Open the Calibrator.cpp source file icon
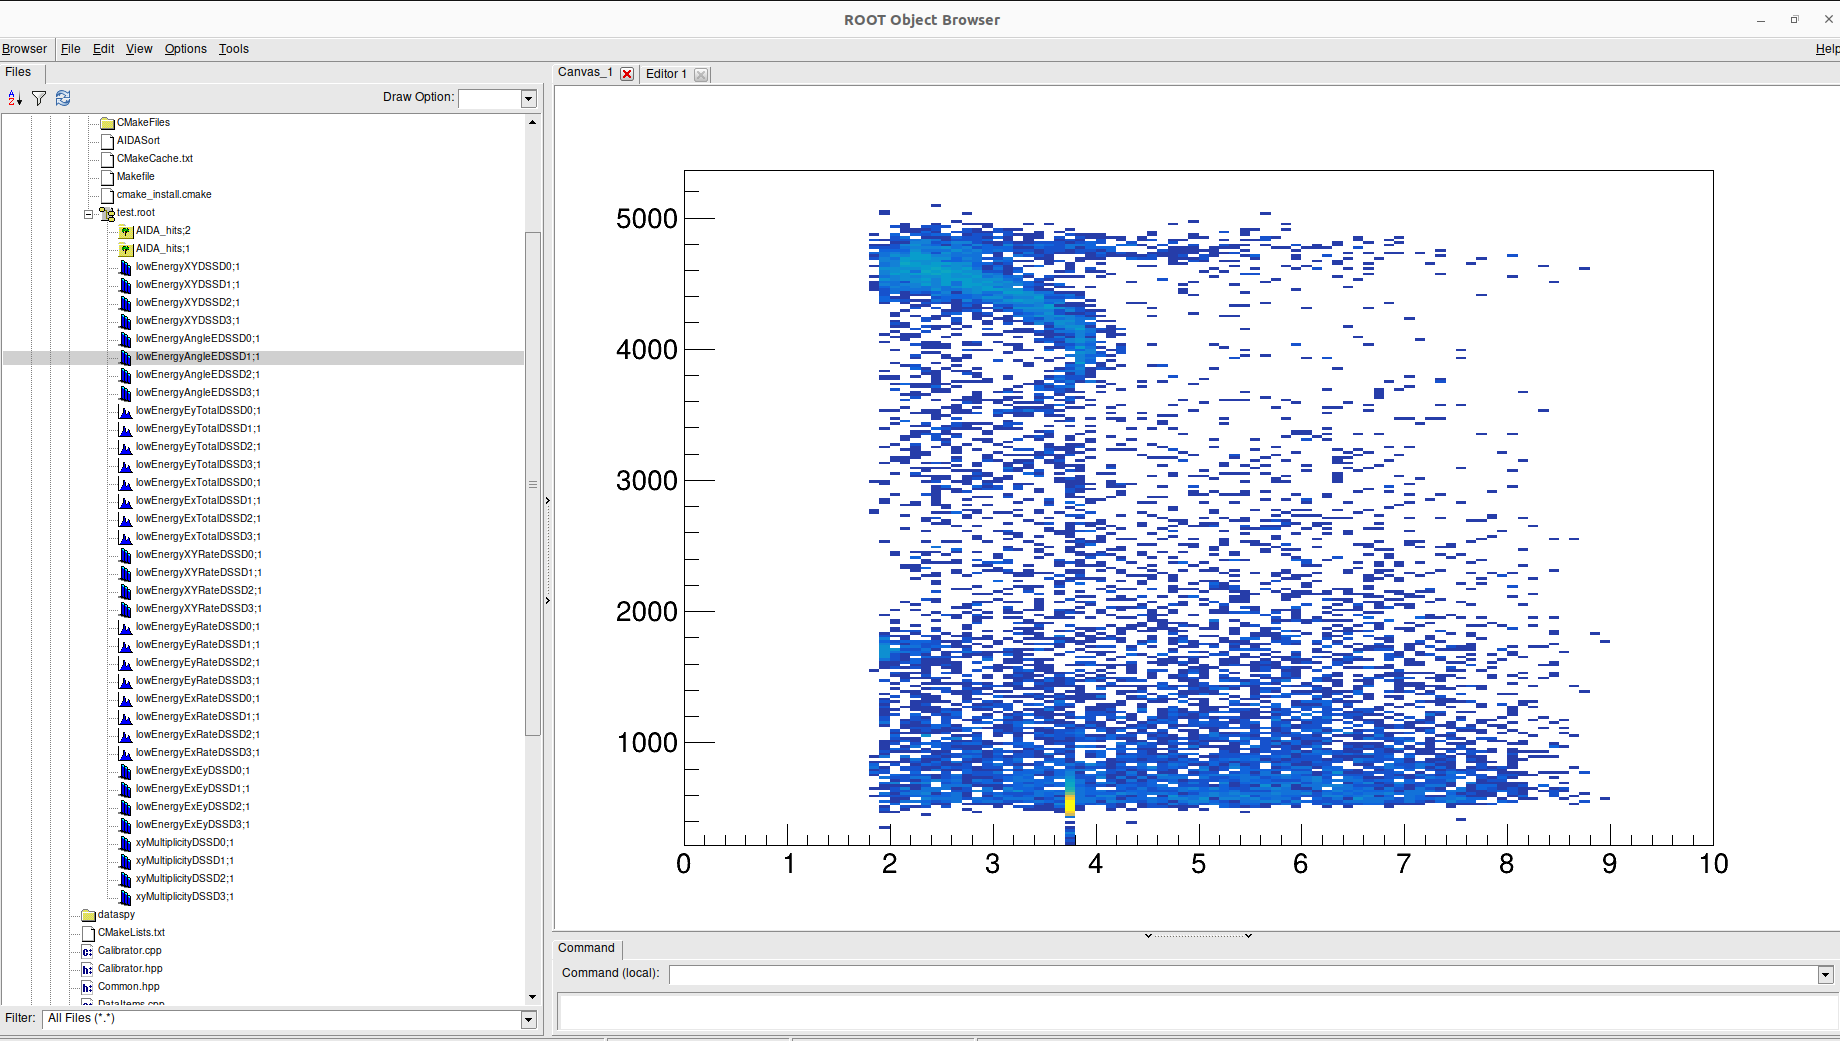Screen dimensions: 1840x1041 point(87,951)
